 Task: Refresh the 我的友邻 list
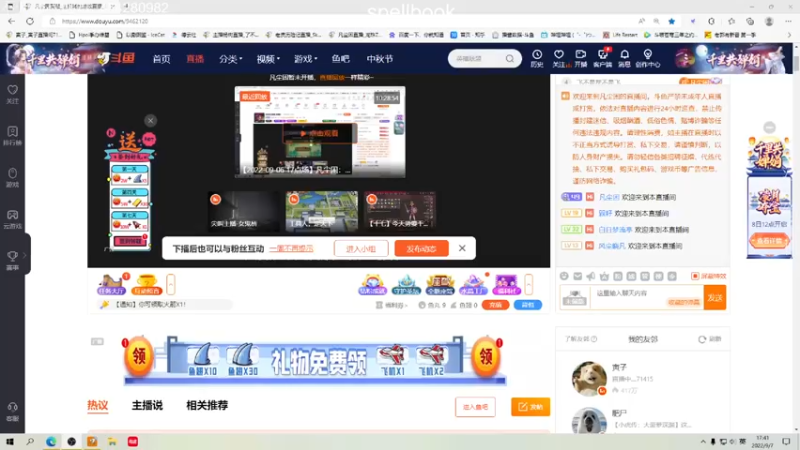(x=710, y=339)
